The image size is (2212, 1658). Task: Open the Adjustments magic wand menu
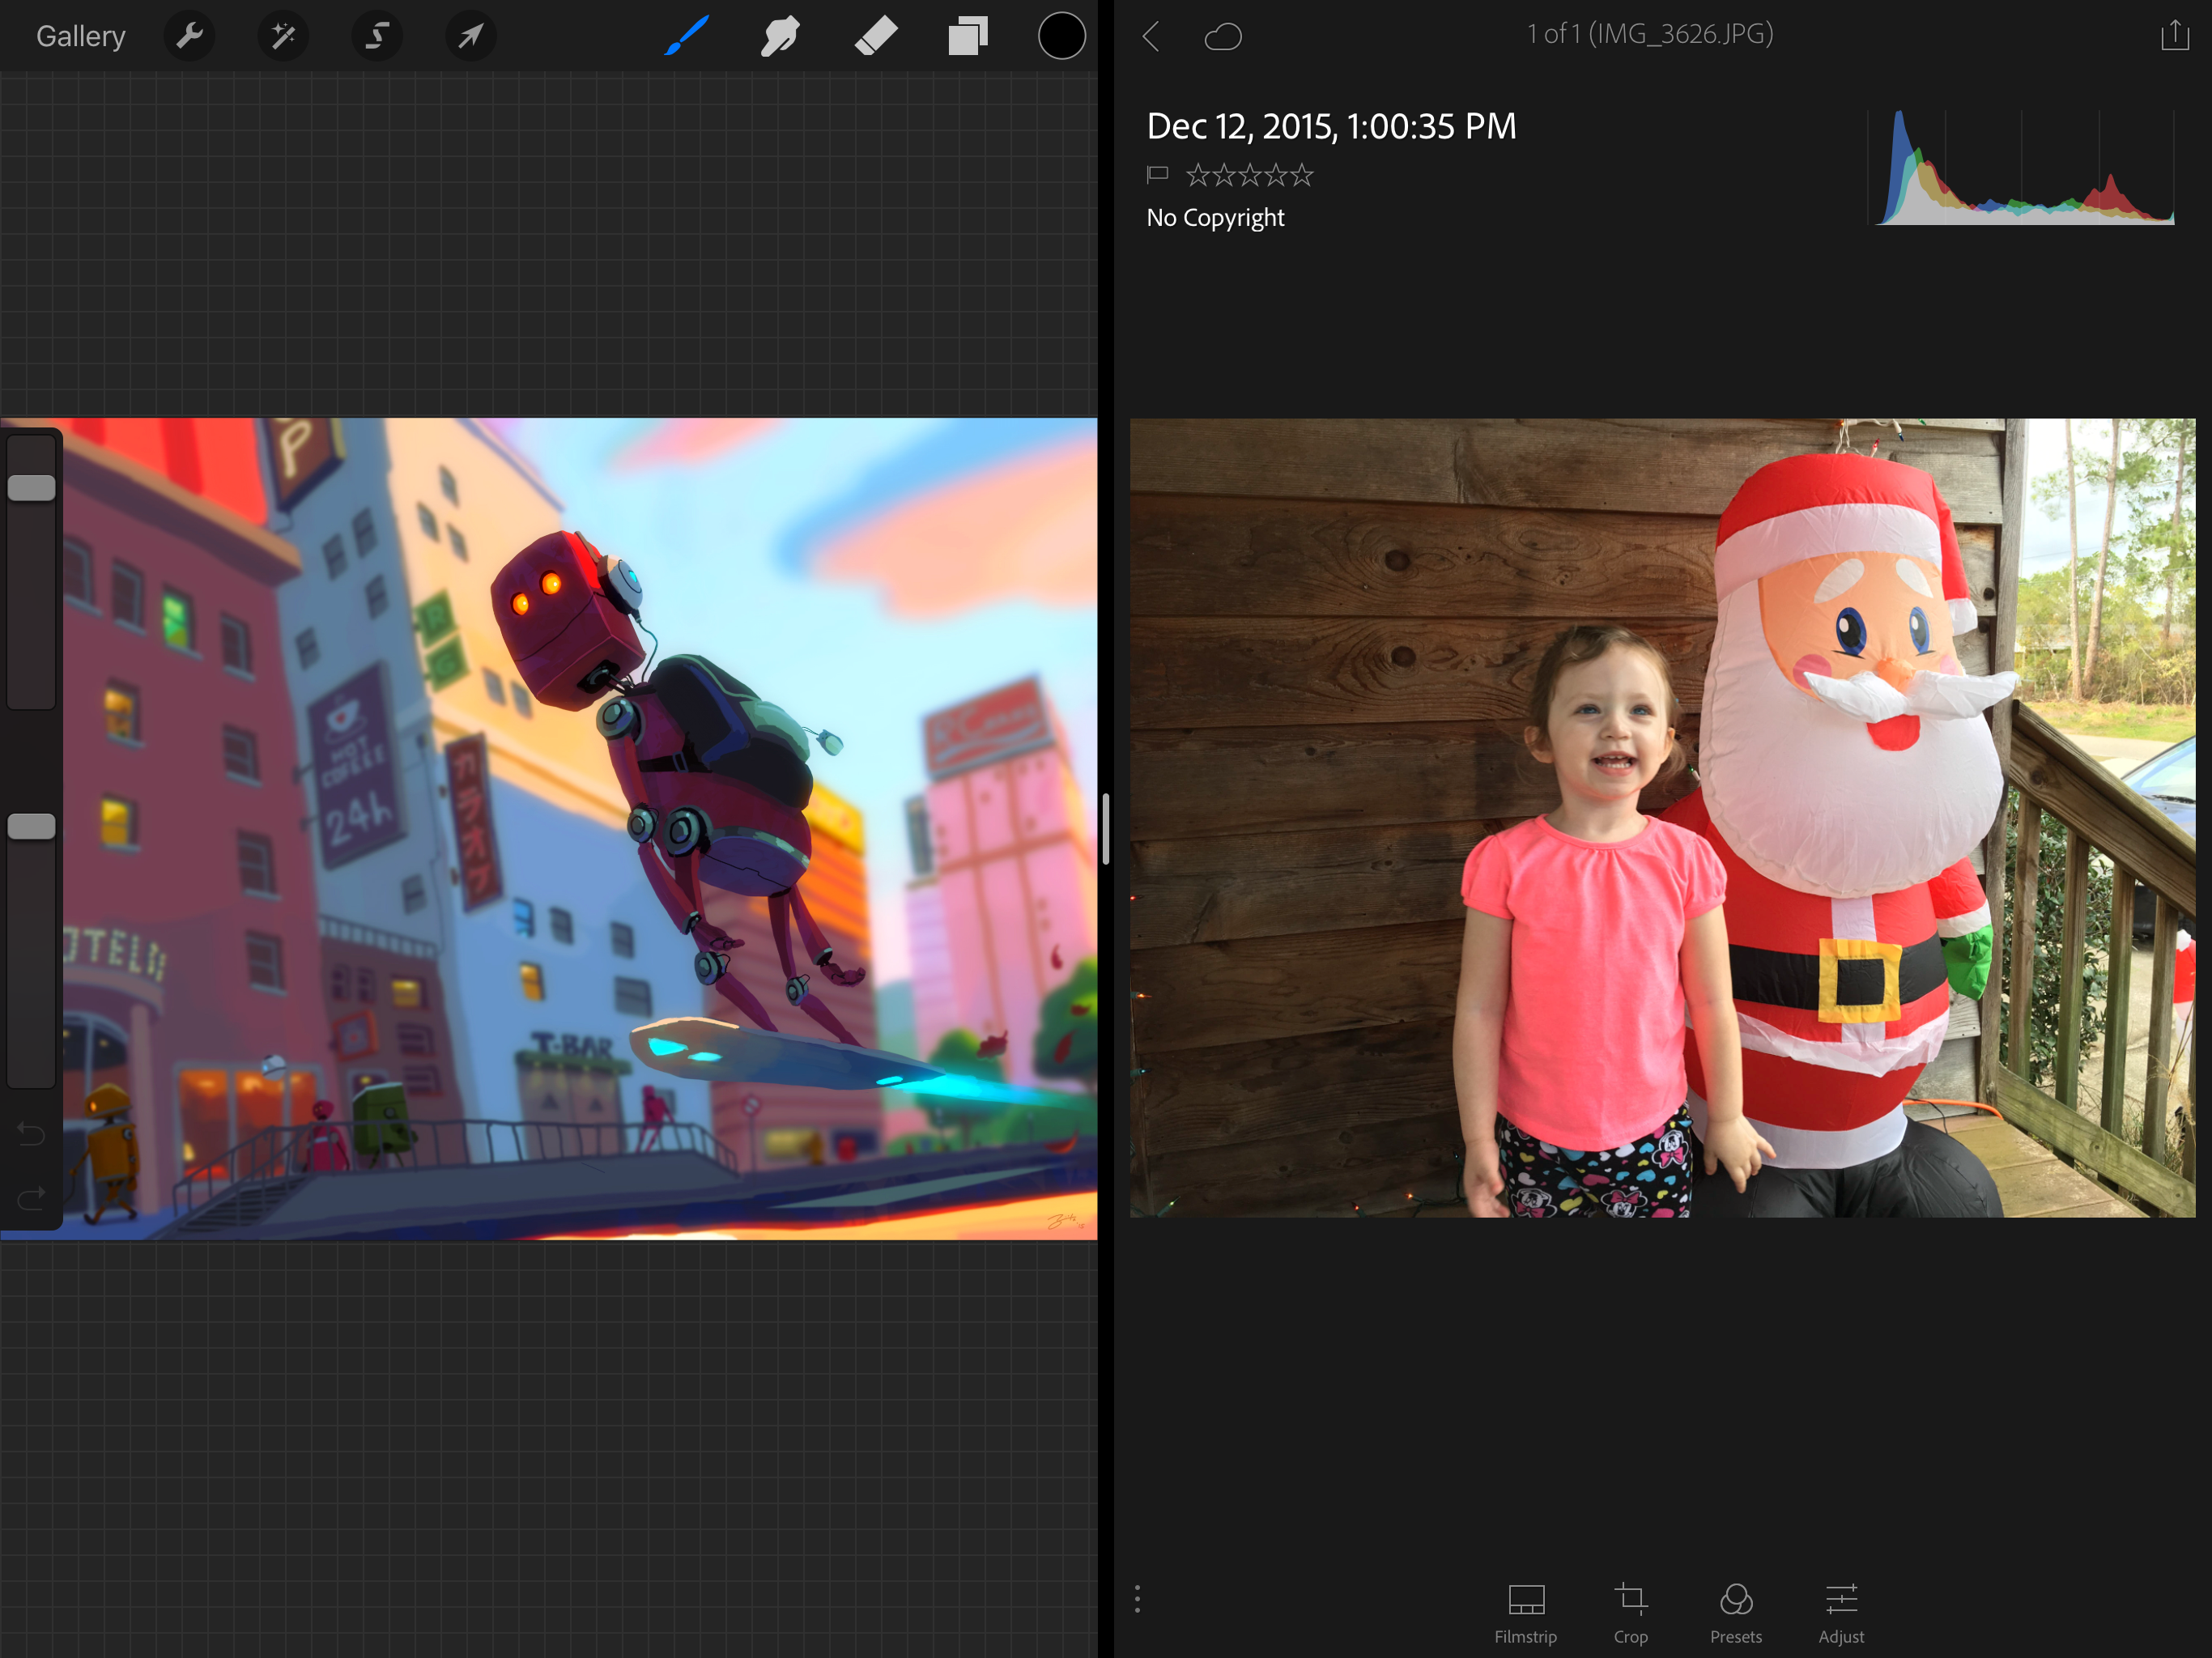(x=283, y=37)
